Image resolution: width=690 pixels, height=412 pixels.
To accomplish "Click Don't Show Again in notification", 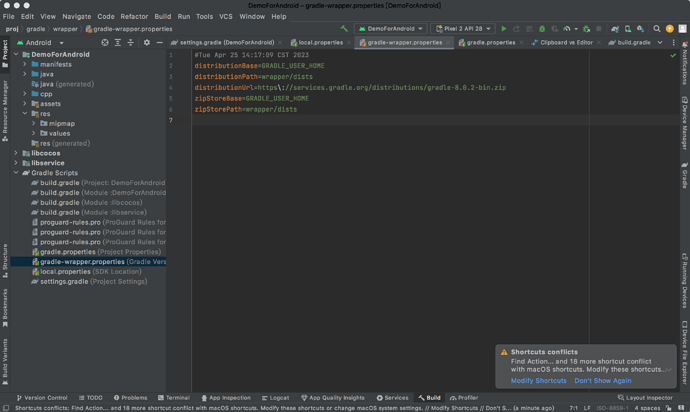I will (x=602, y=381).
